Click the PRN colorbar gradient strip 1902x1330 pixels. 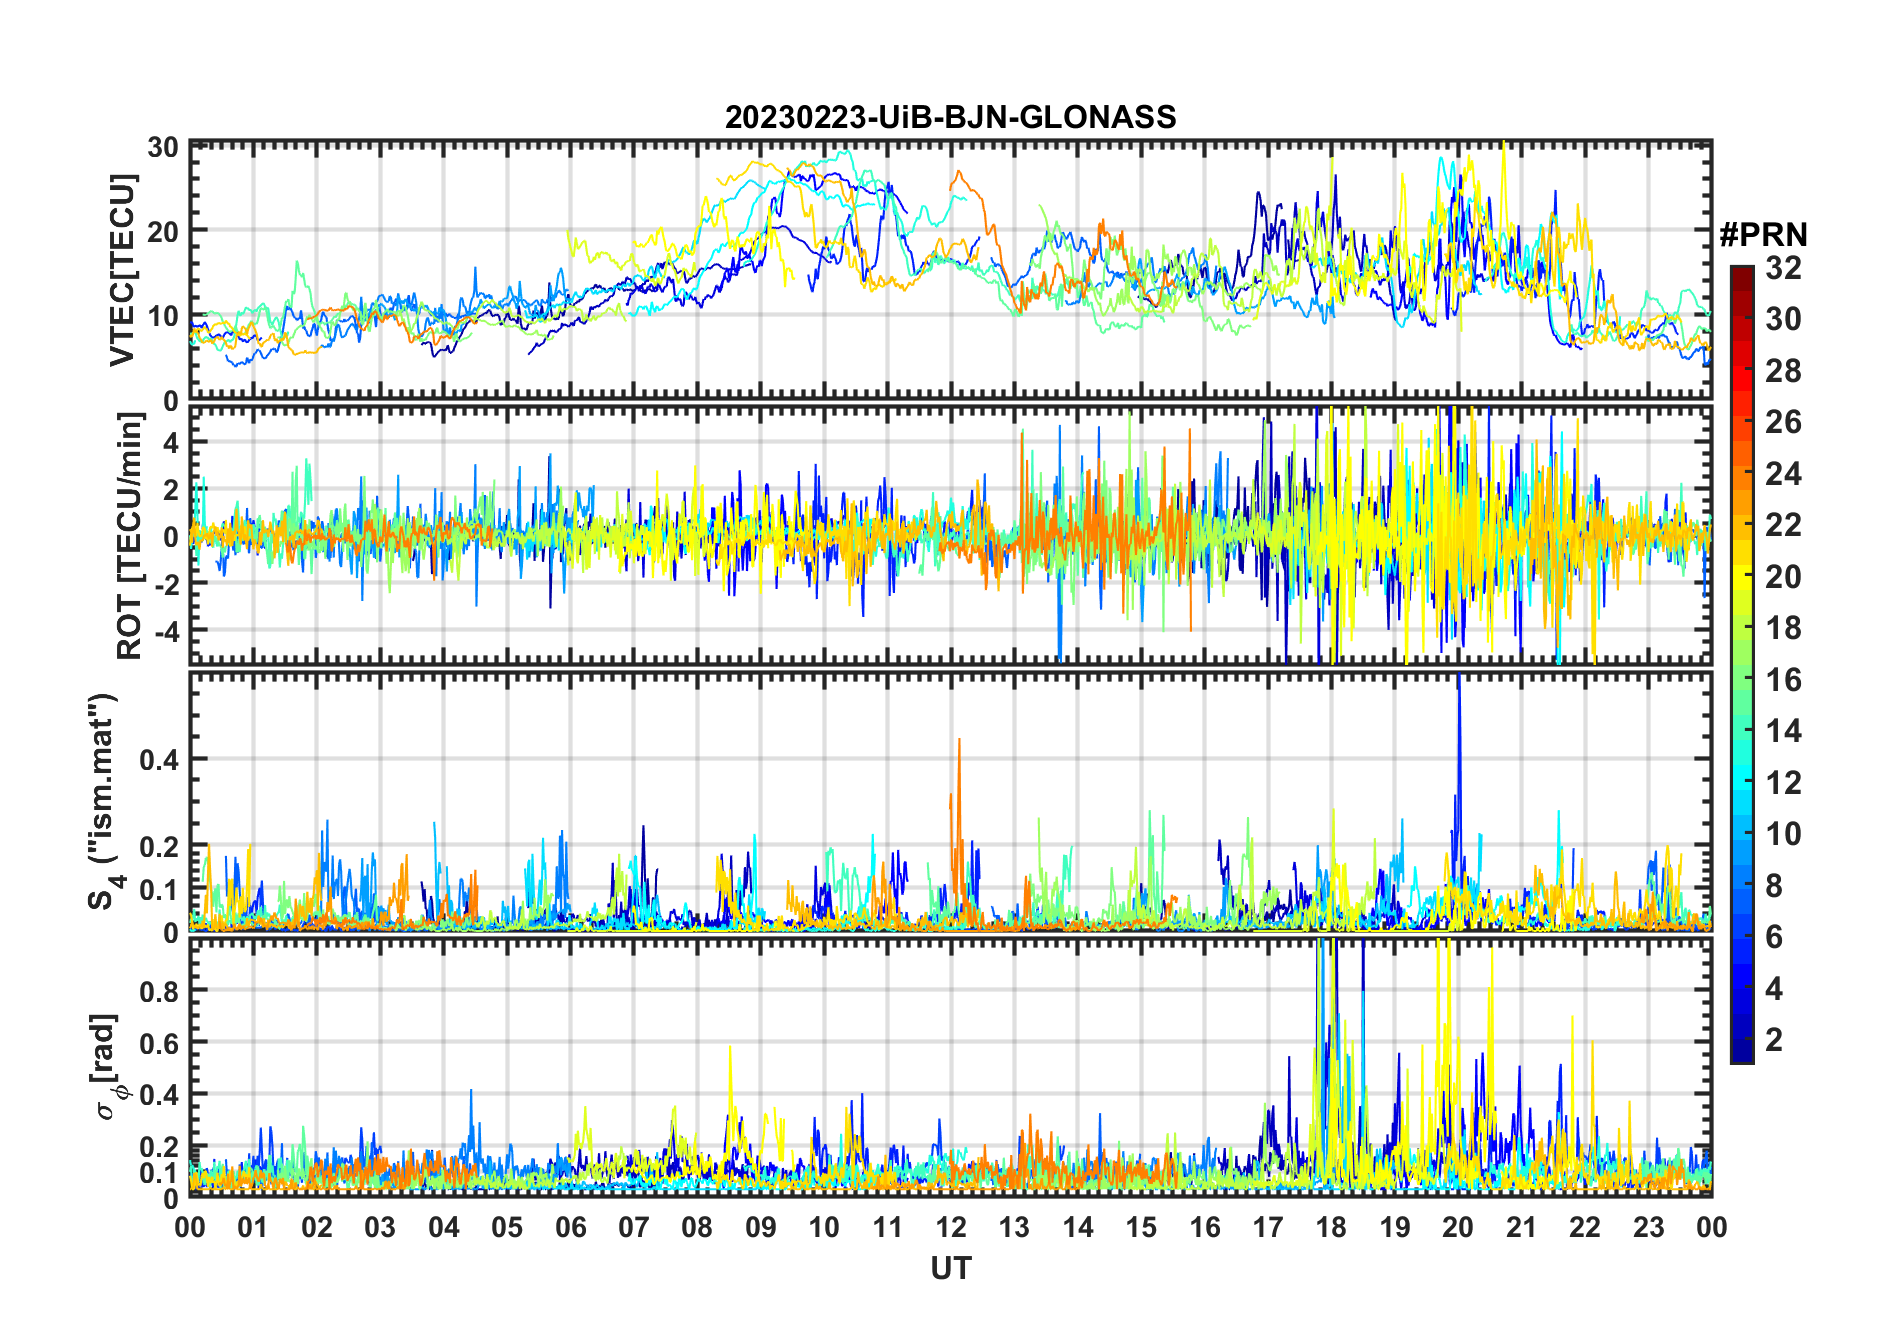click(x=1741, y=664)
